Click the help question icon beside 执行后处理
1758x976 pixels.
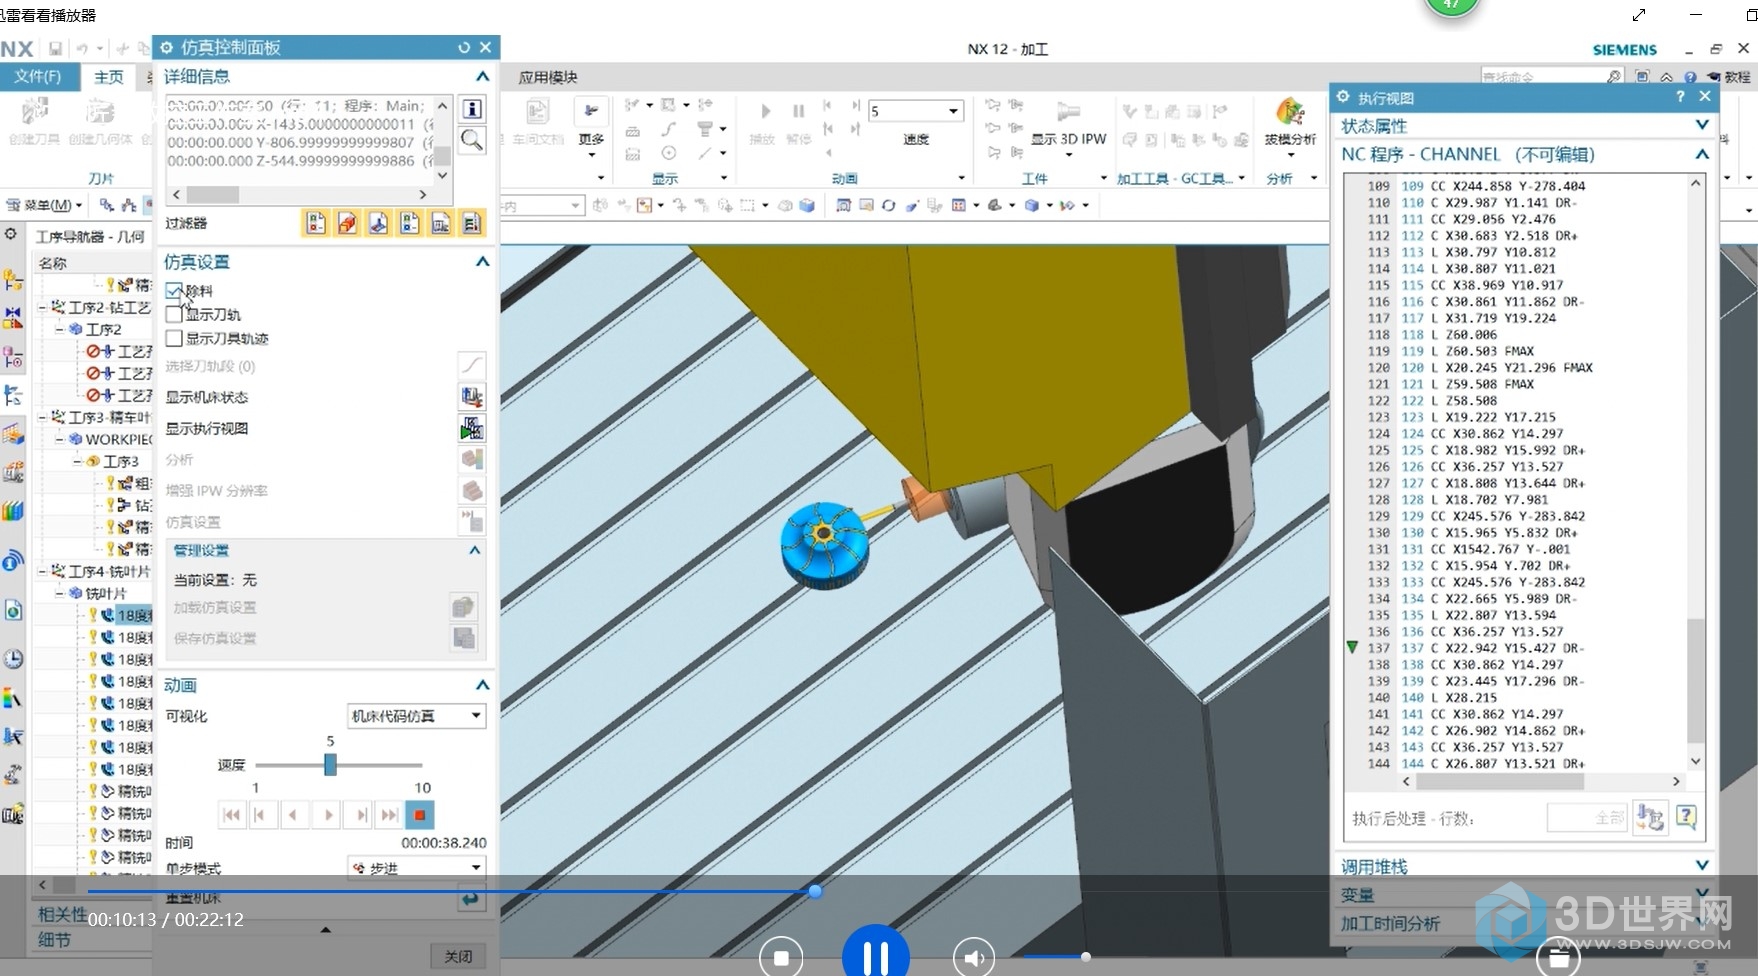pos(1686,818)
